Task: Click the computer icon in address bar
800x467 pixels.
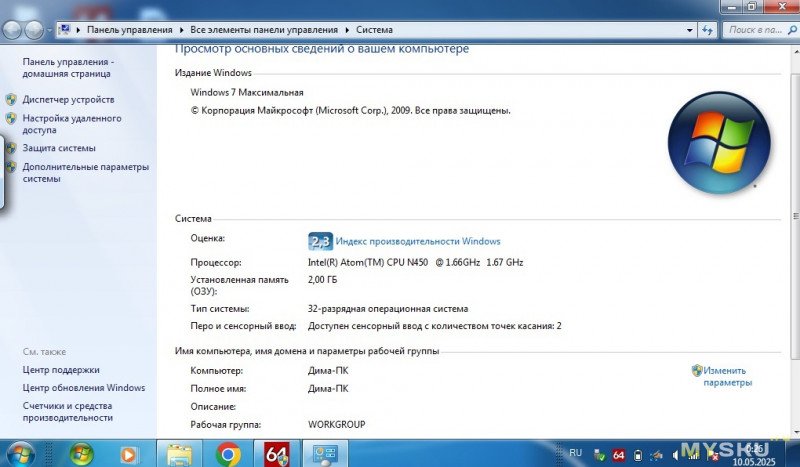Action: click(65, 30)
